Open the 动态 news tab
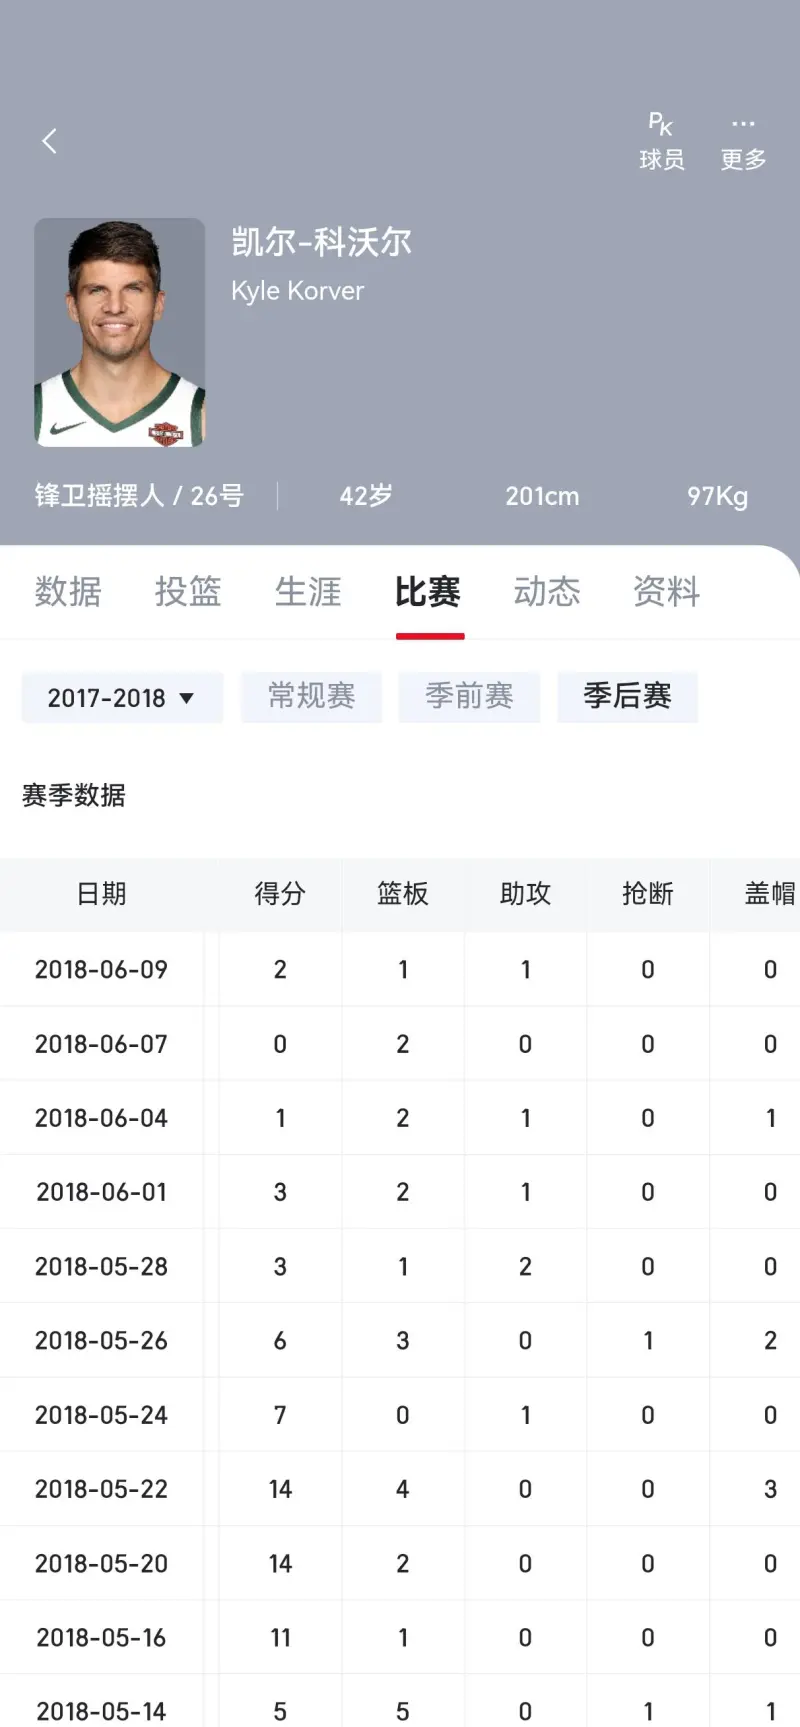800x1727 pixels. tap(547, 592)
